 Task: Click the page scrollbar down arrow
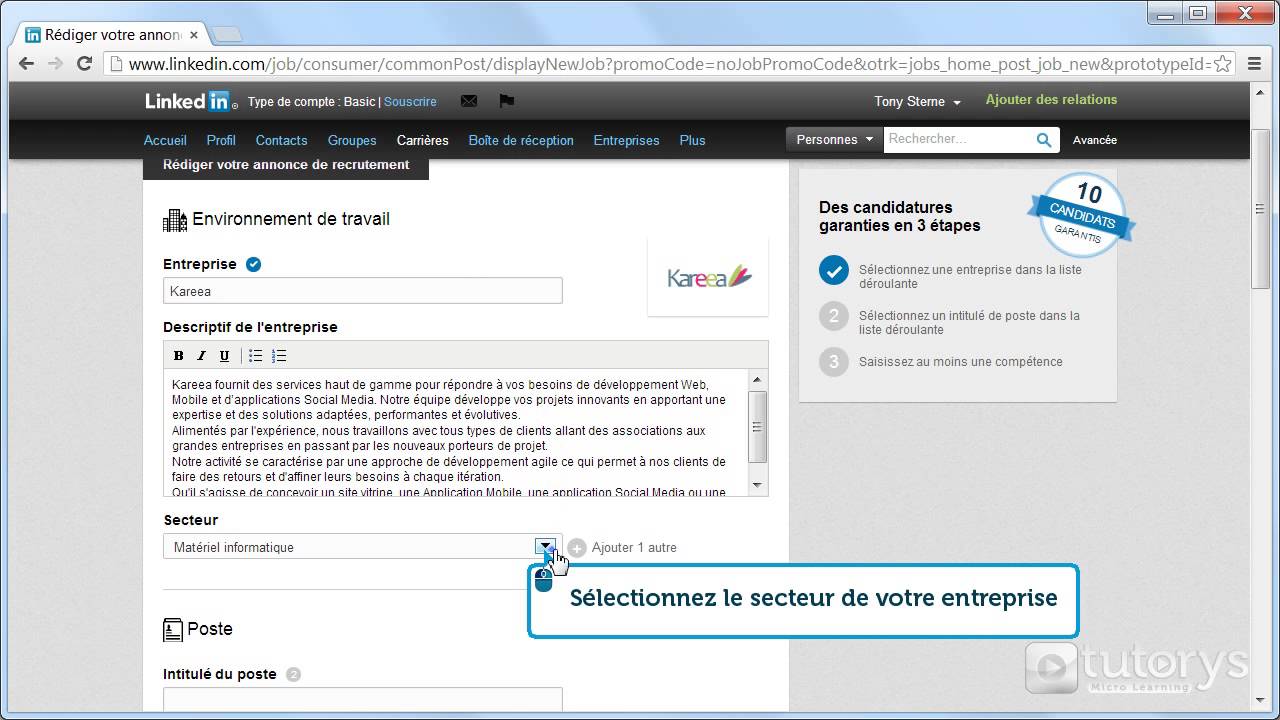[x=1261, y=701]
